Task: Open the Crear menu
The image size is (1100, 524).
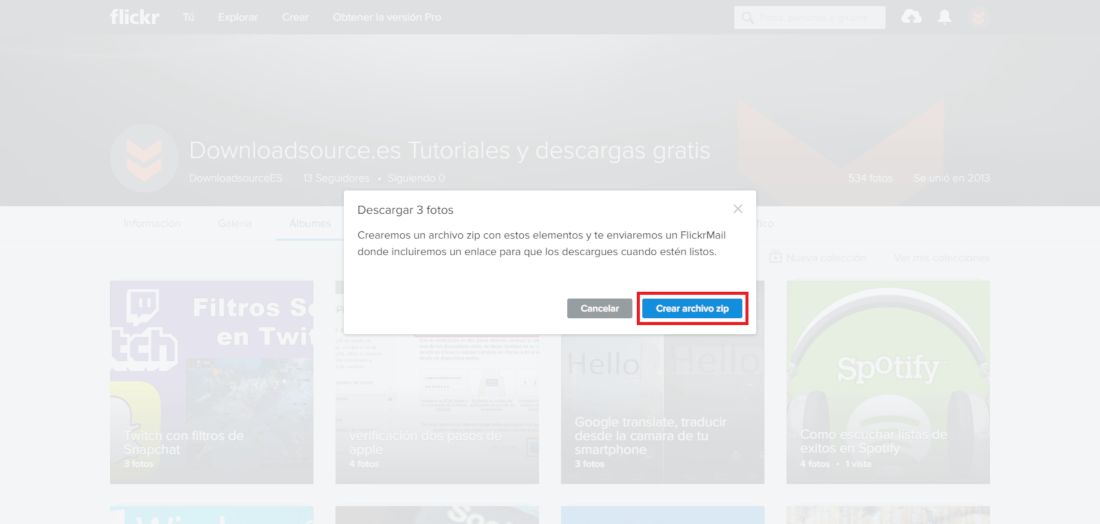Action: coord(295,17)
